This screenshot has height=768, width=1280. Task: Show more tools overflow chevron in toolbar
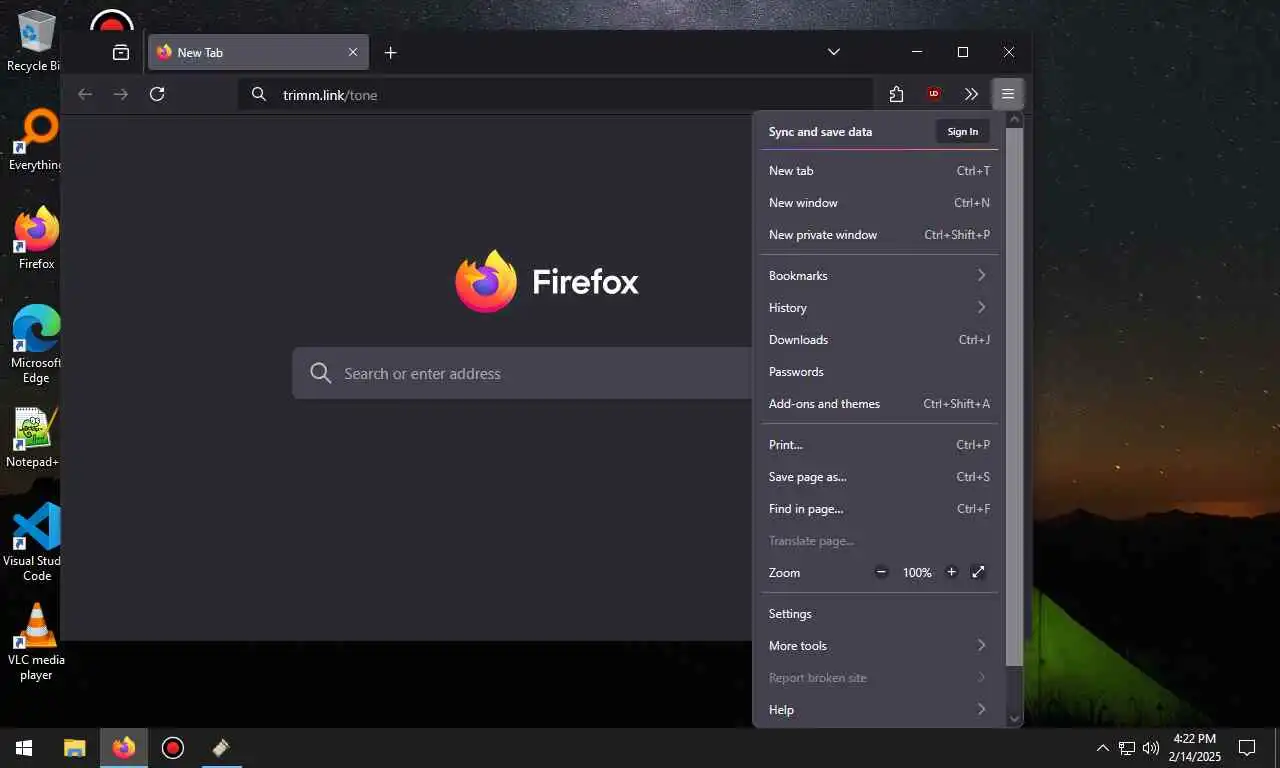[971, 94]
